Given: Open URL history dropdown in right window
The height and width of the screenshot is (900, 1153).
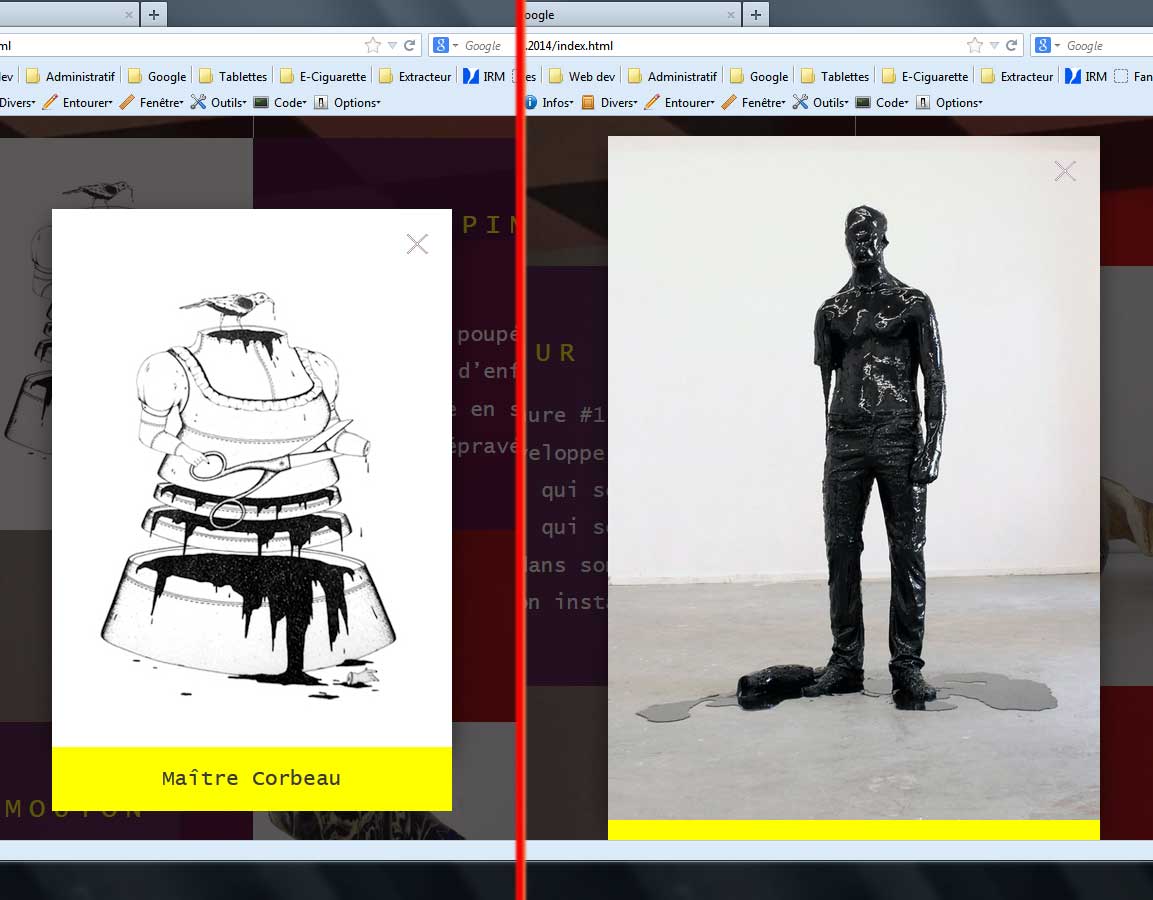Looking at the screenshot, I should pos(994,45).
